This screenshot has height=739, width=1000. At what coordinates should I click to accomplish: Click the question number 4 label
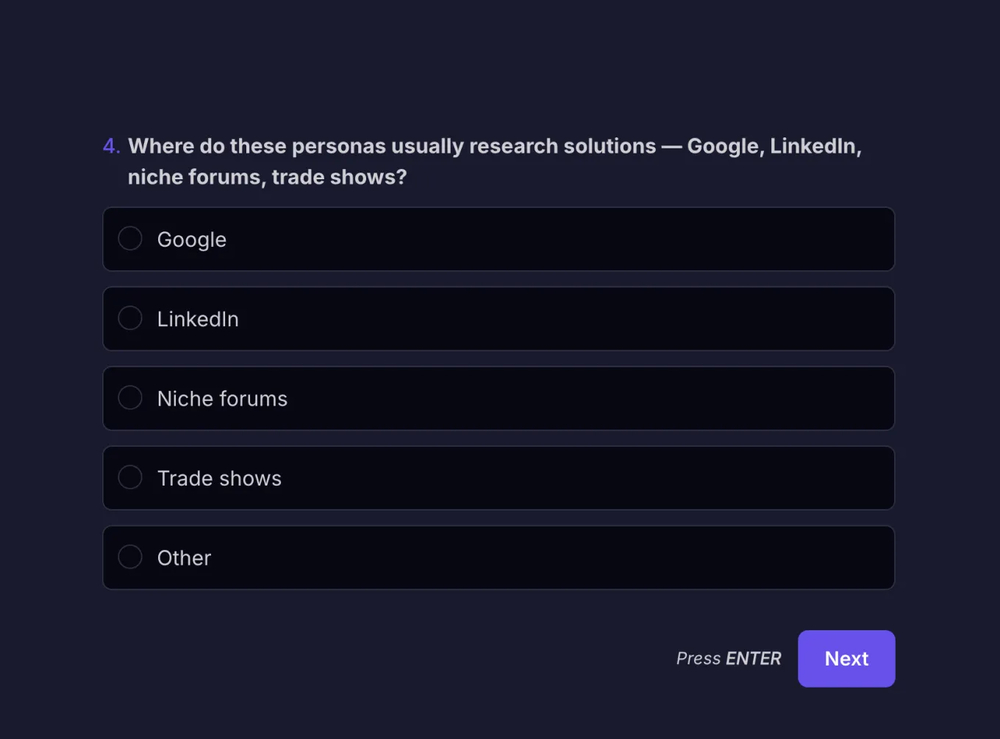[x=111, y=146]
